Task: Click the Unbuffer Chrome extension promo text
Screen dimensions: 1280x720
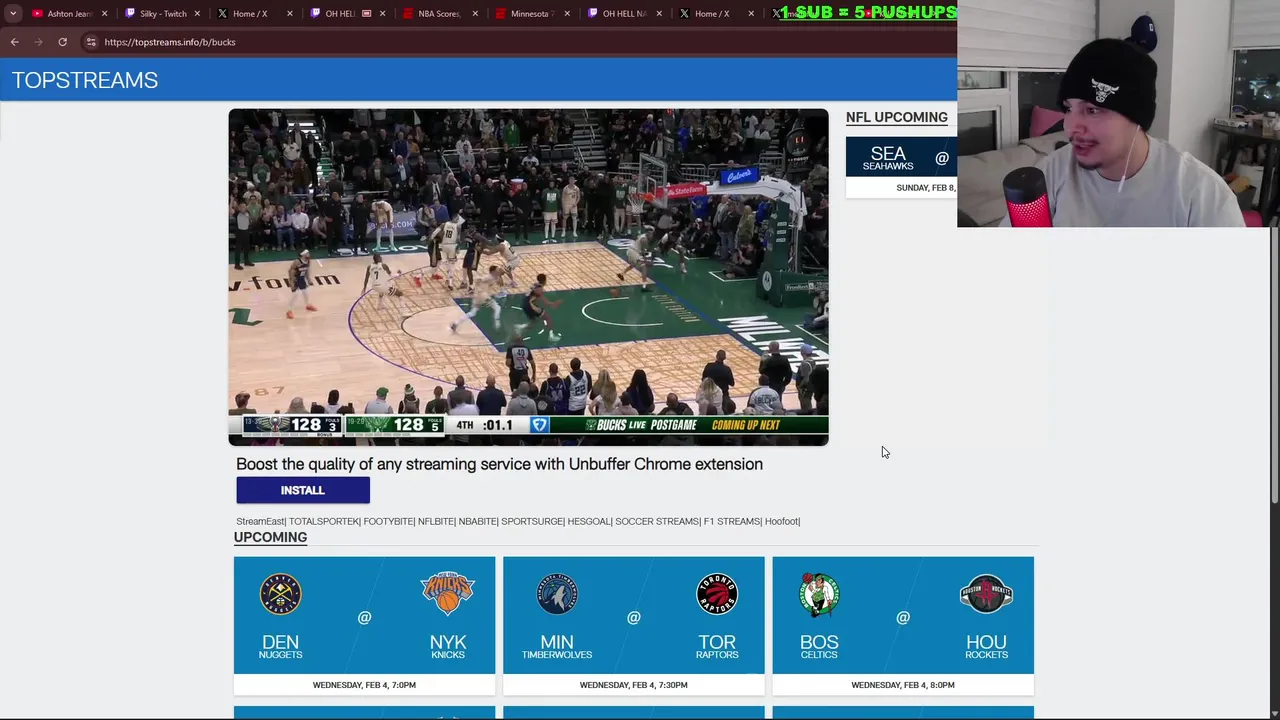Action: pos(499,464)
